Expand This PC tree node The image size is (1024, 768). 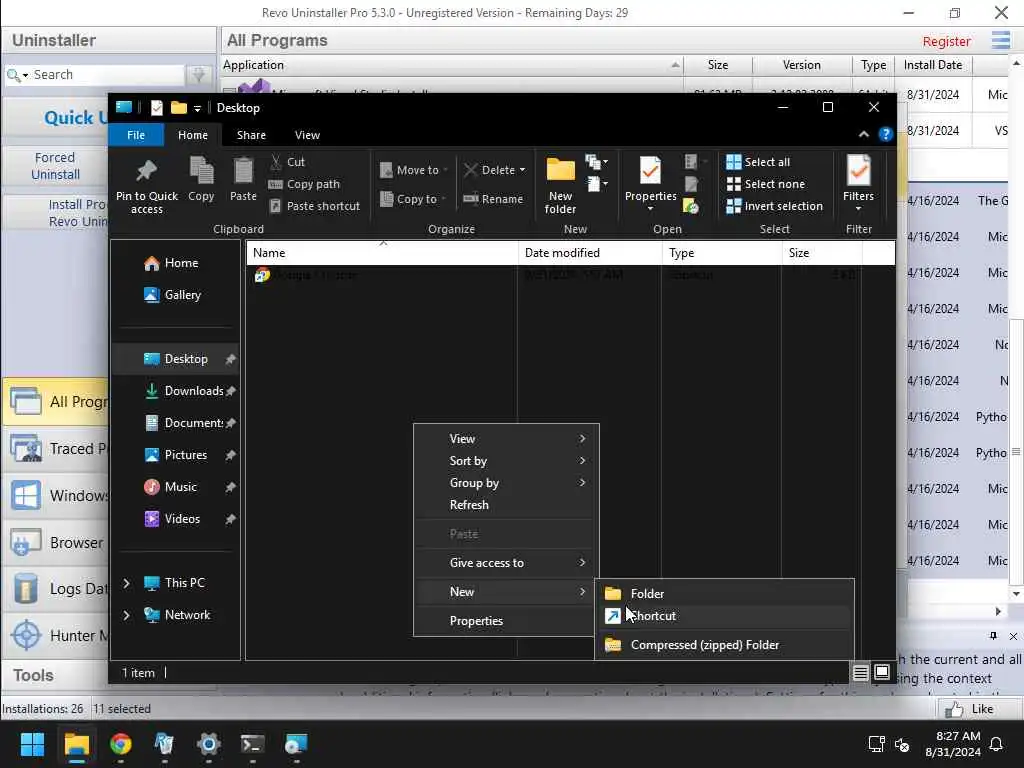pos(127,583)
